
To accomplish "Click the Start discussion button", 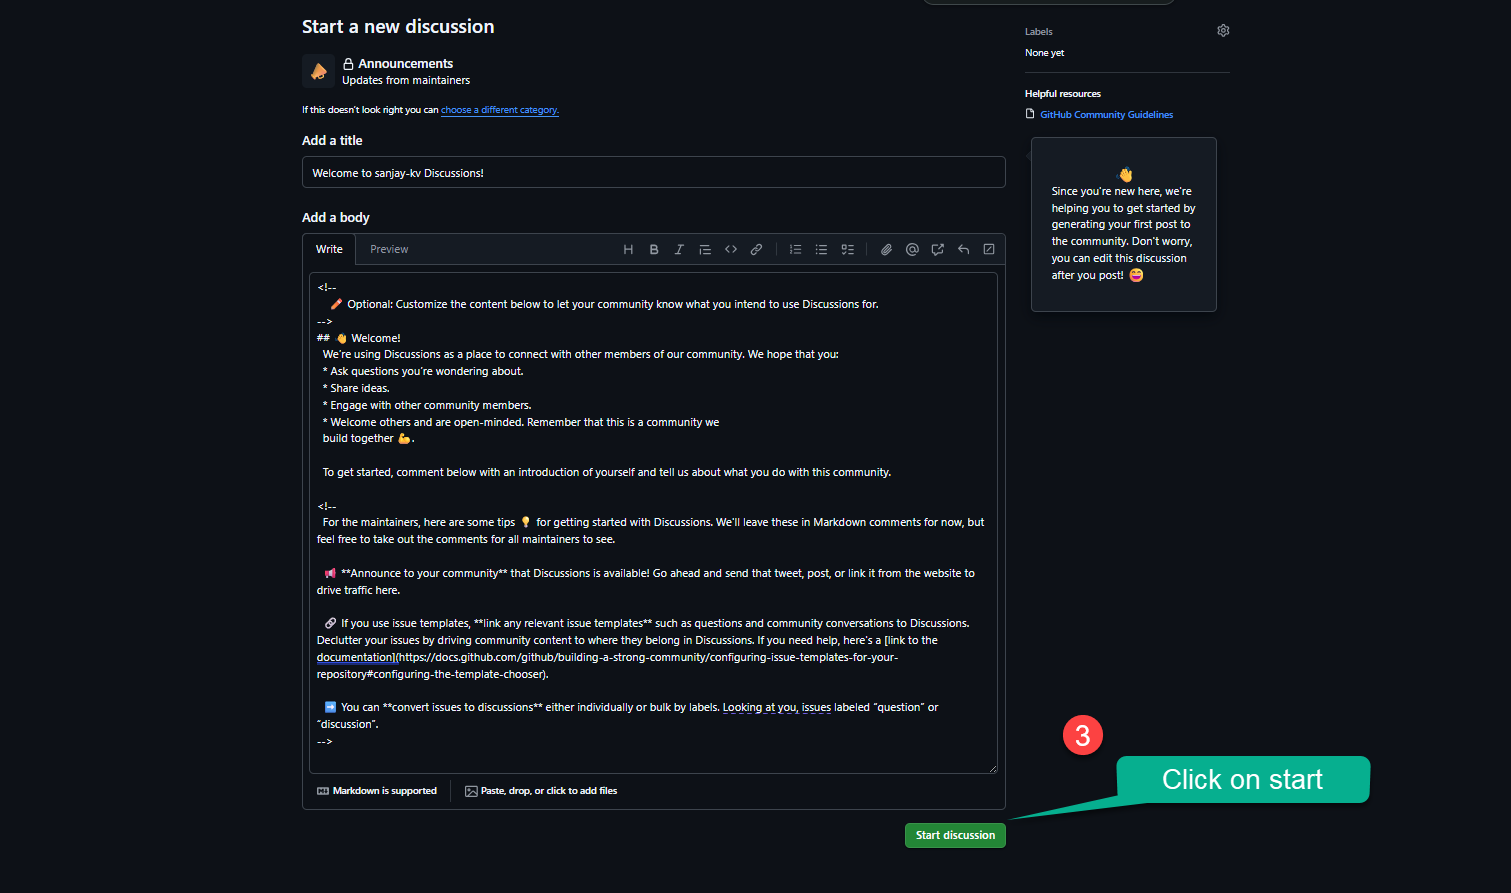I will tap(955, 835).
